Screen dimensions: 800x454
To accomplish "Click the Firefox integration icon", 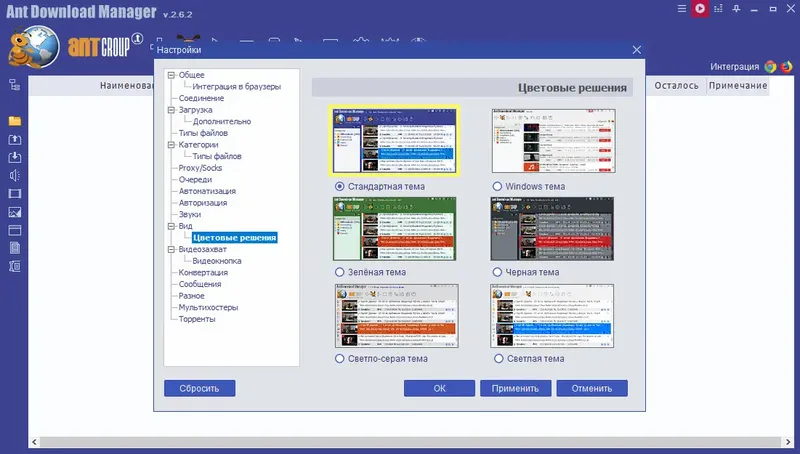I will [787, 67].
